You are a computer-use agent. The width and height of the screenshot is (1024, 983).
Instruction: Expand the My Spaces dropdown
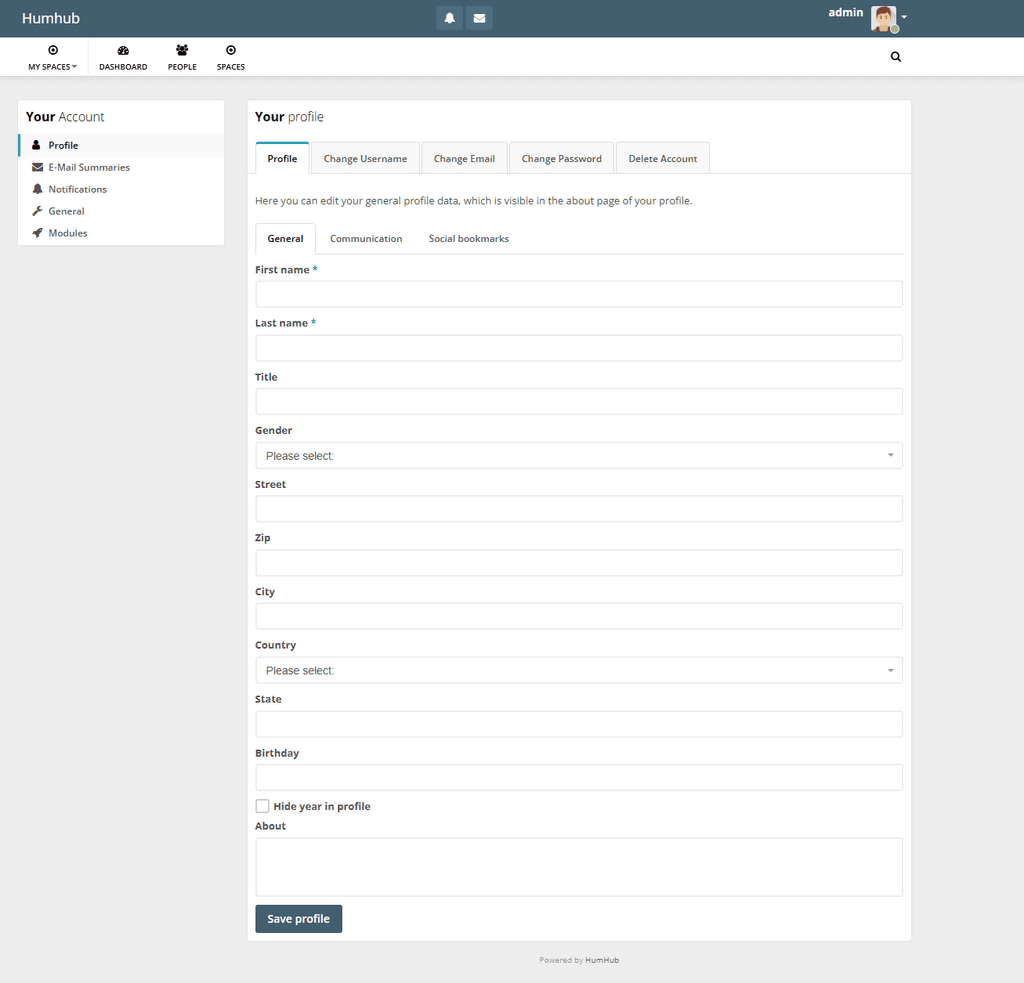click(52, 56)
